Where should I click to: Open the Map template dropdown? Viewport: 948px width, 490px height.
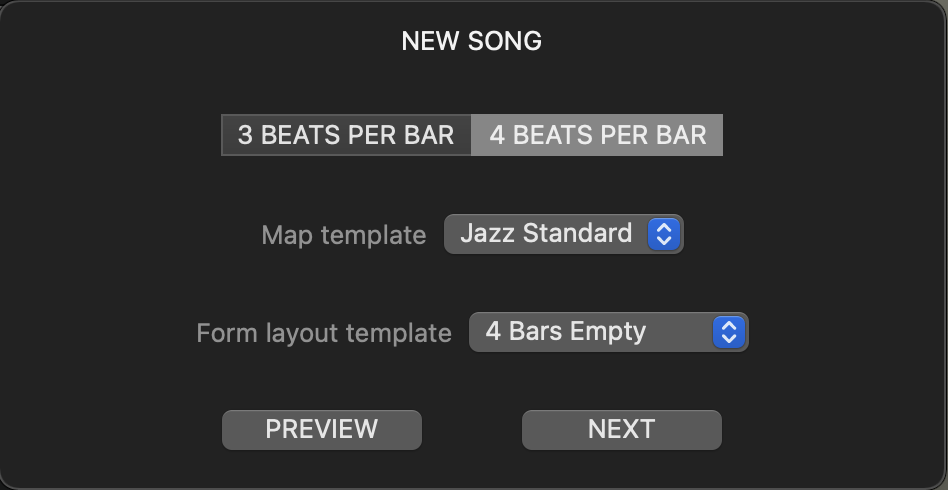click(x=563, y=234)
